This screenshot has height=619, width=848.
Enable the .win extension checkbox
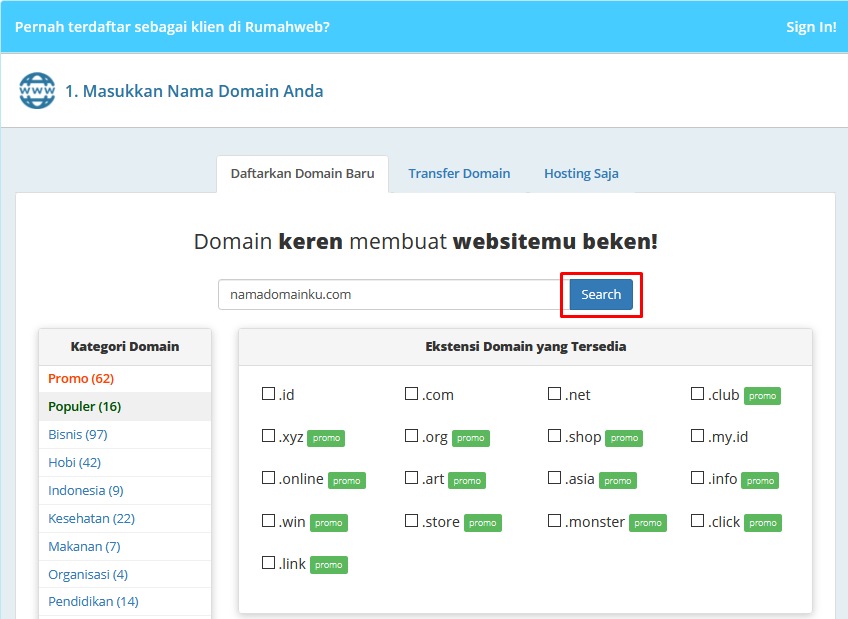pos(268,521)
